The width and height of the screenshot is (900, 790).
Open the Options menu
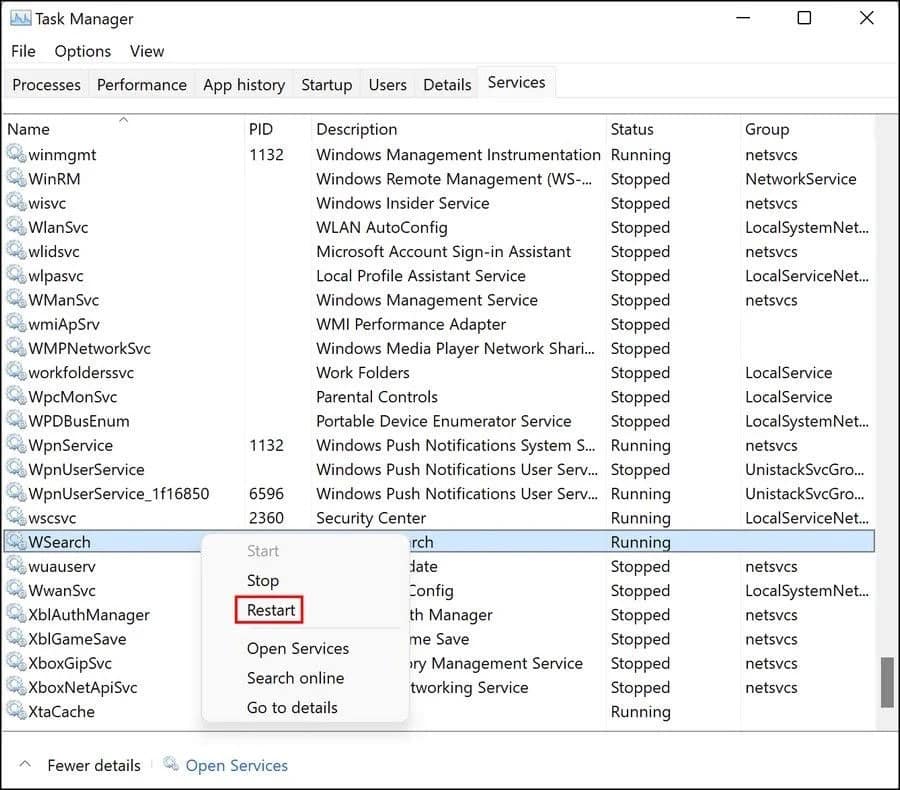point(82,51)
